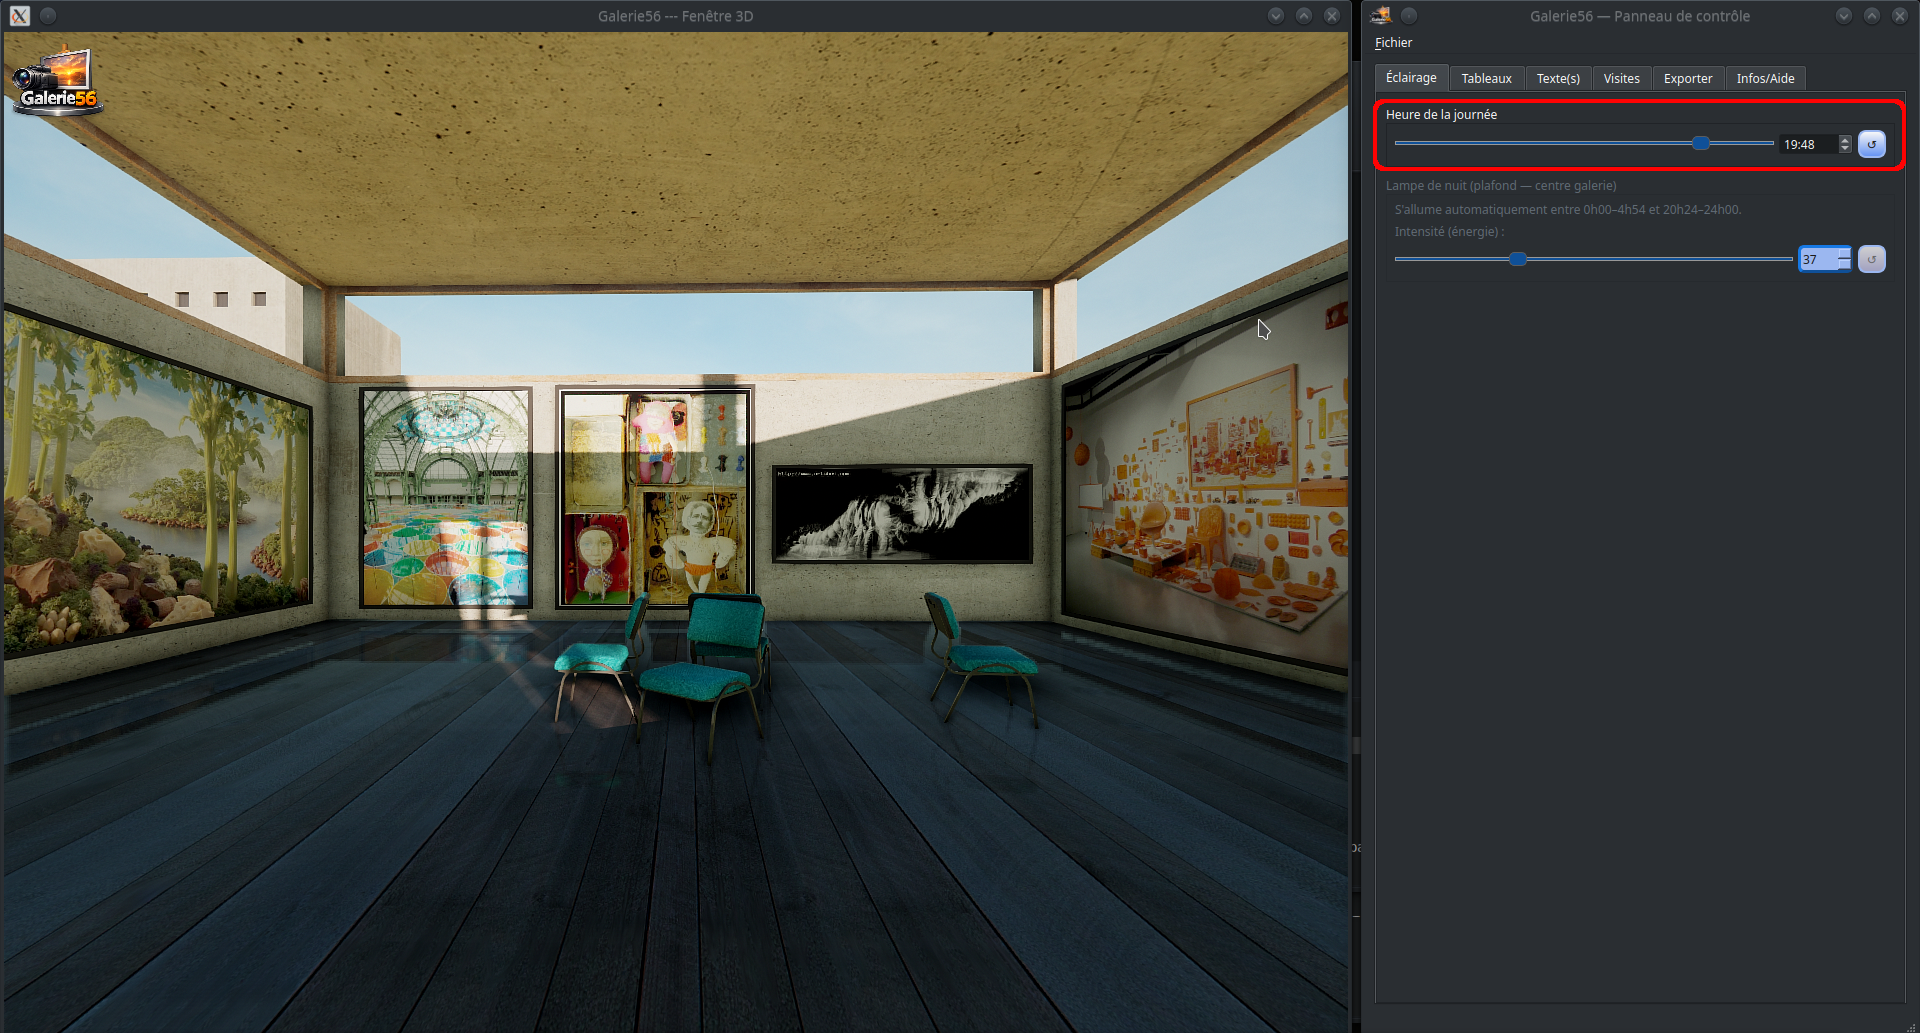Image resolution: width=1920 pixels, height=1033 pixels.
Task: Open the Texte(s) tab
Action: point(1558,79)
